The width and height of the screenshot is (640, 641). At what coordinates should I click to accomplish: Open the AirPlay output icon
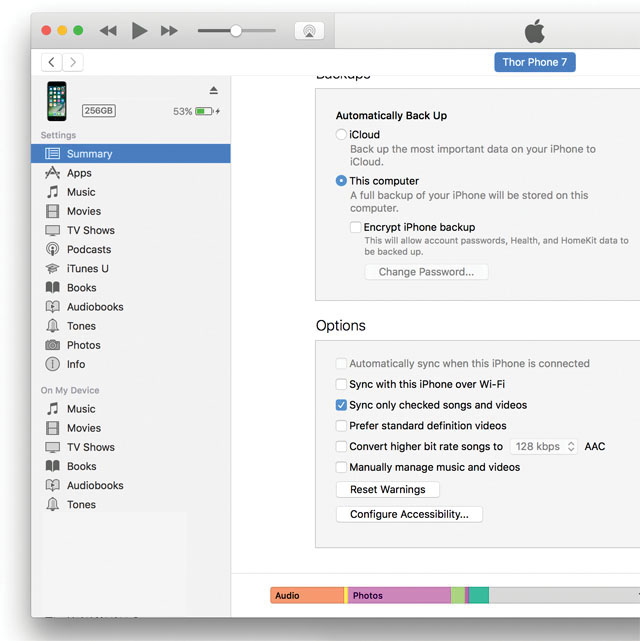click(309, 31)
